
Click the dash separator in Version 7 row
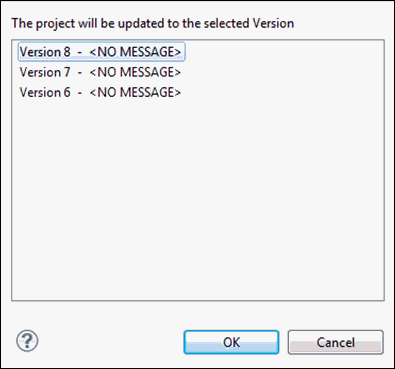click(80, 73)
